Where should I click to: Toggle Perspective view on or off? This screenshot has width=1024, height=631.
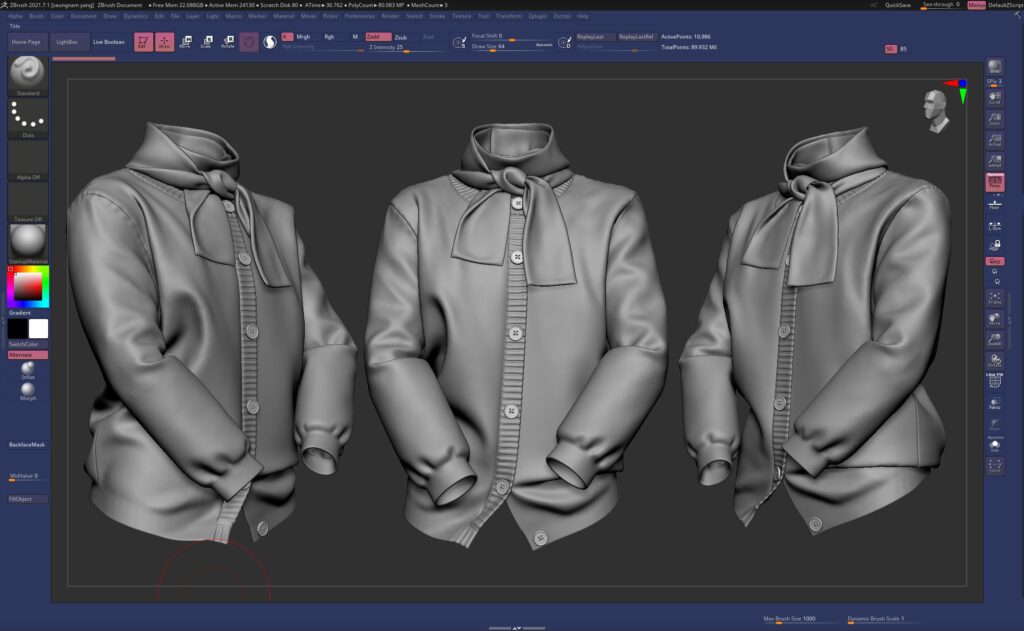click(994, 182)
